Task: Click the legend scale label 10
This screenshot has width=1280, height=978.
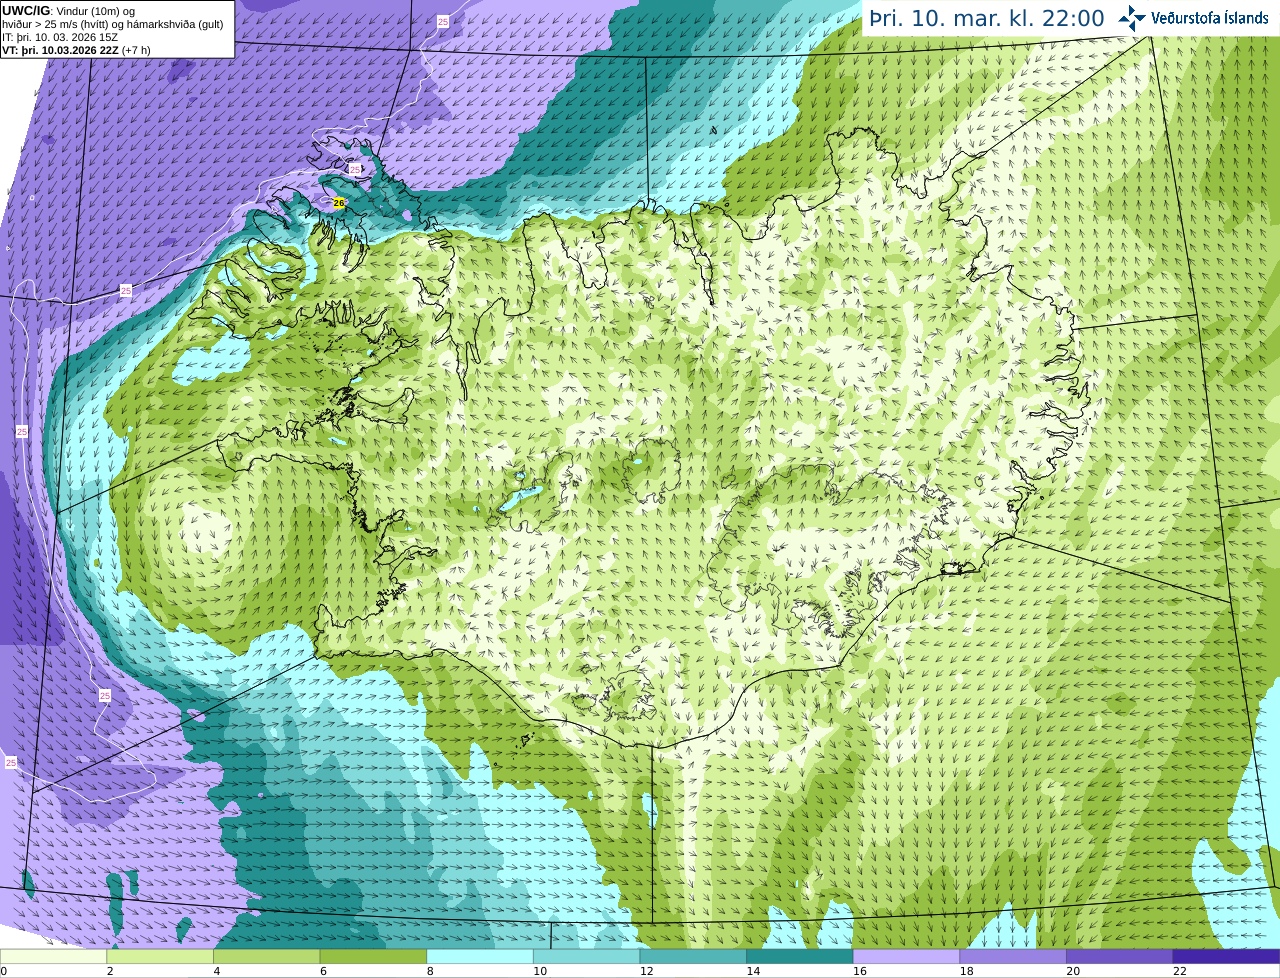Action: (x=540, y=971)
